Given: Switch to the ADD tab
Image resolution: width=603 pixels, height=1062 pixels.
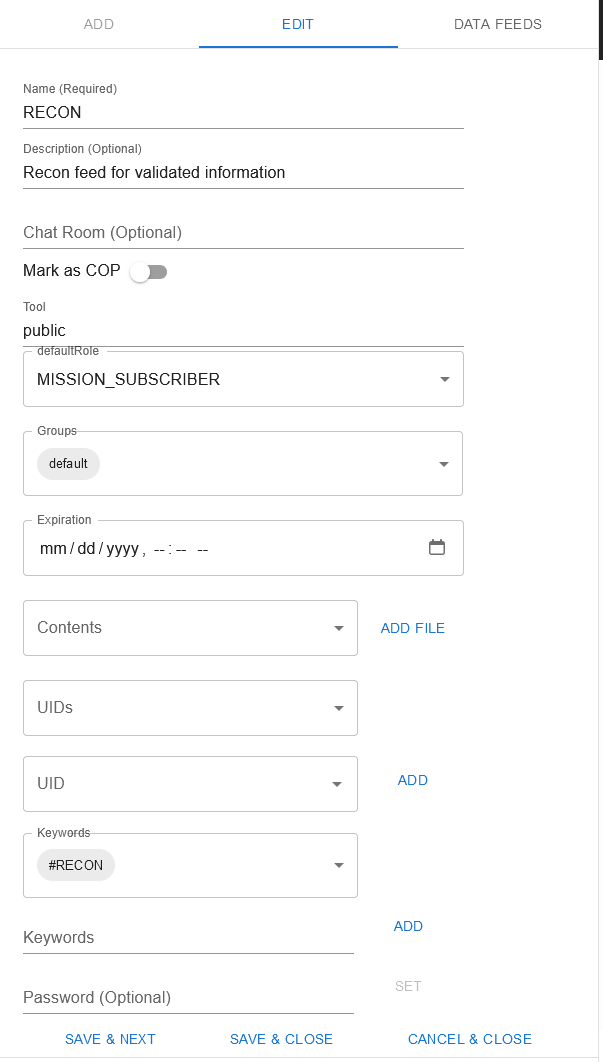Looking at the screenshot, I should coord(99,24).
